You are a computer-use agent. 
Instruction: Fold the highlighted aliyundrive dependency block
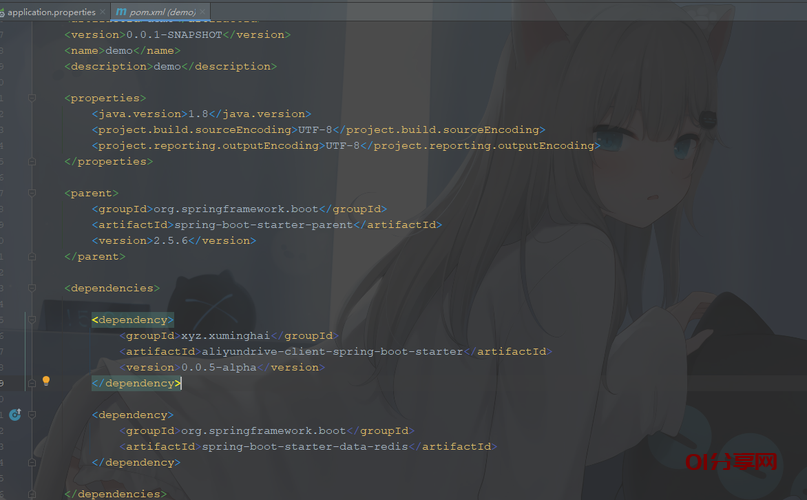pyautogui.click(x=32, y=320)
